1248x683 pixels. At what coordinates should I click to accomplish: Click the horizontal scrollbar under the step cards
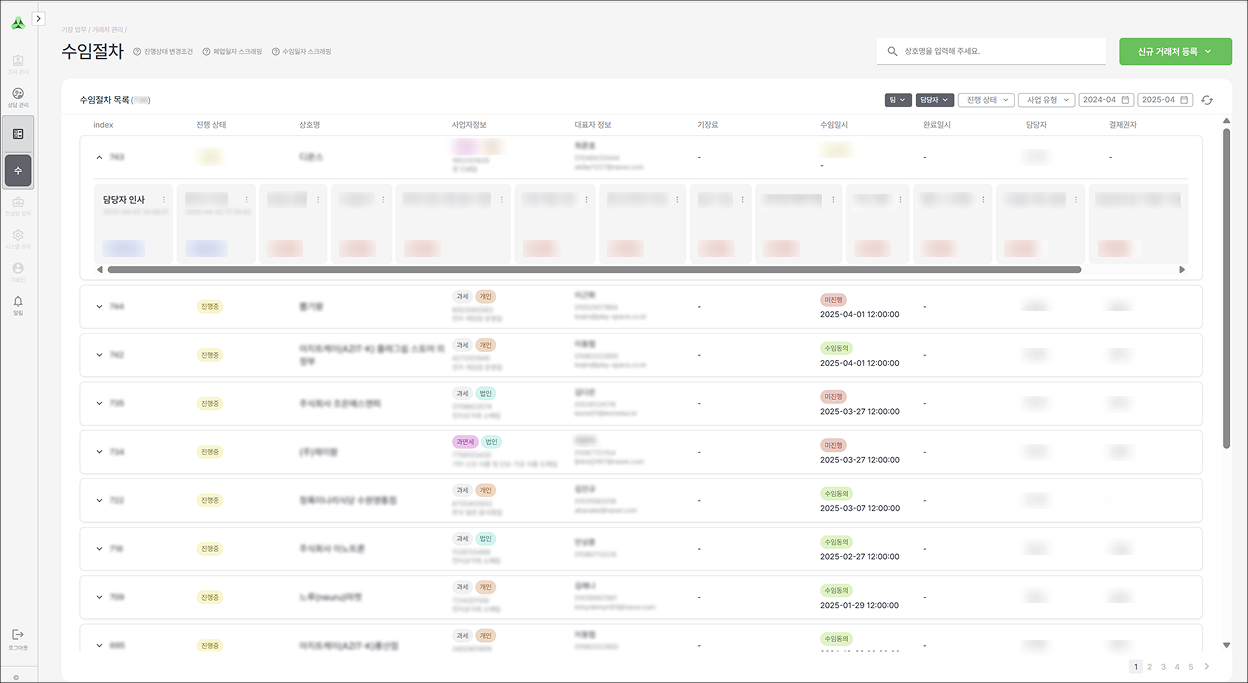594,270
